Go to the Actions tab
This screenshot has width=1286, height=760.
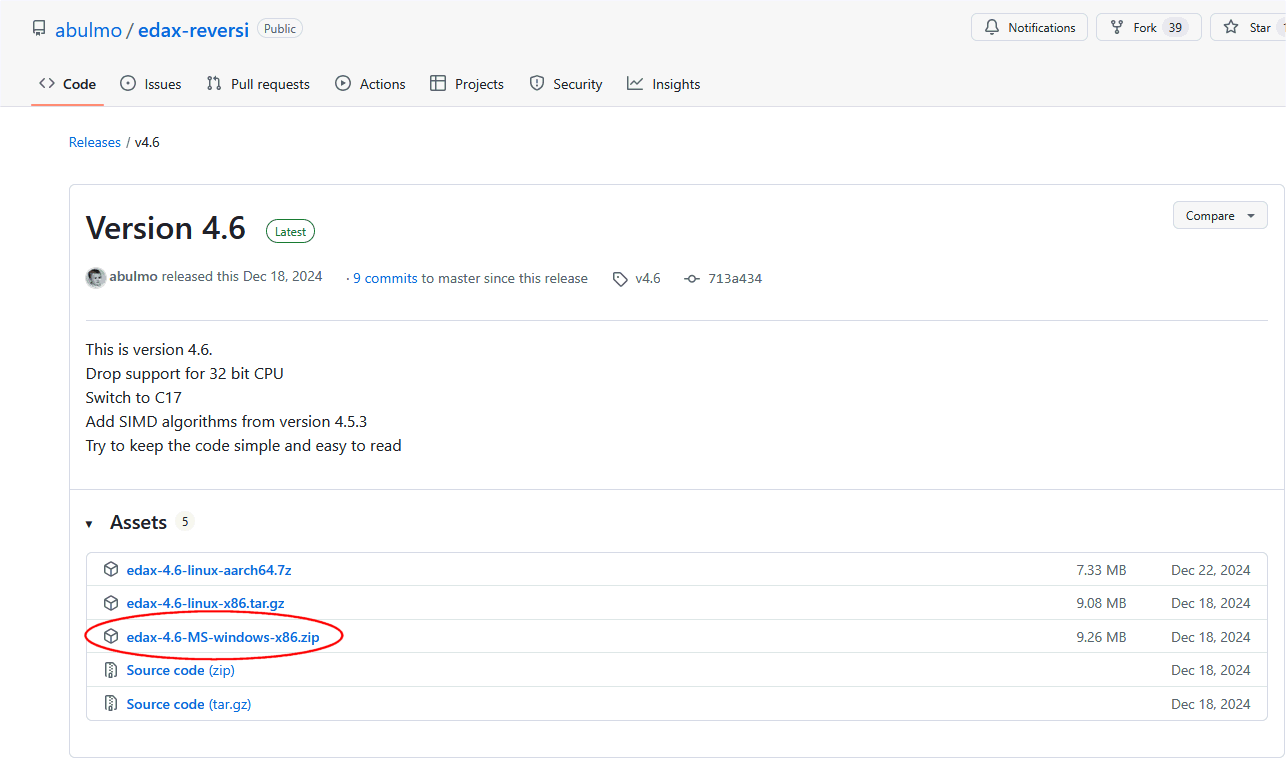[x=370, y=84]
